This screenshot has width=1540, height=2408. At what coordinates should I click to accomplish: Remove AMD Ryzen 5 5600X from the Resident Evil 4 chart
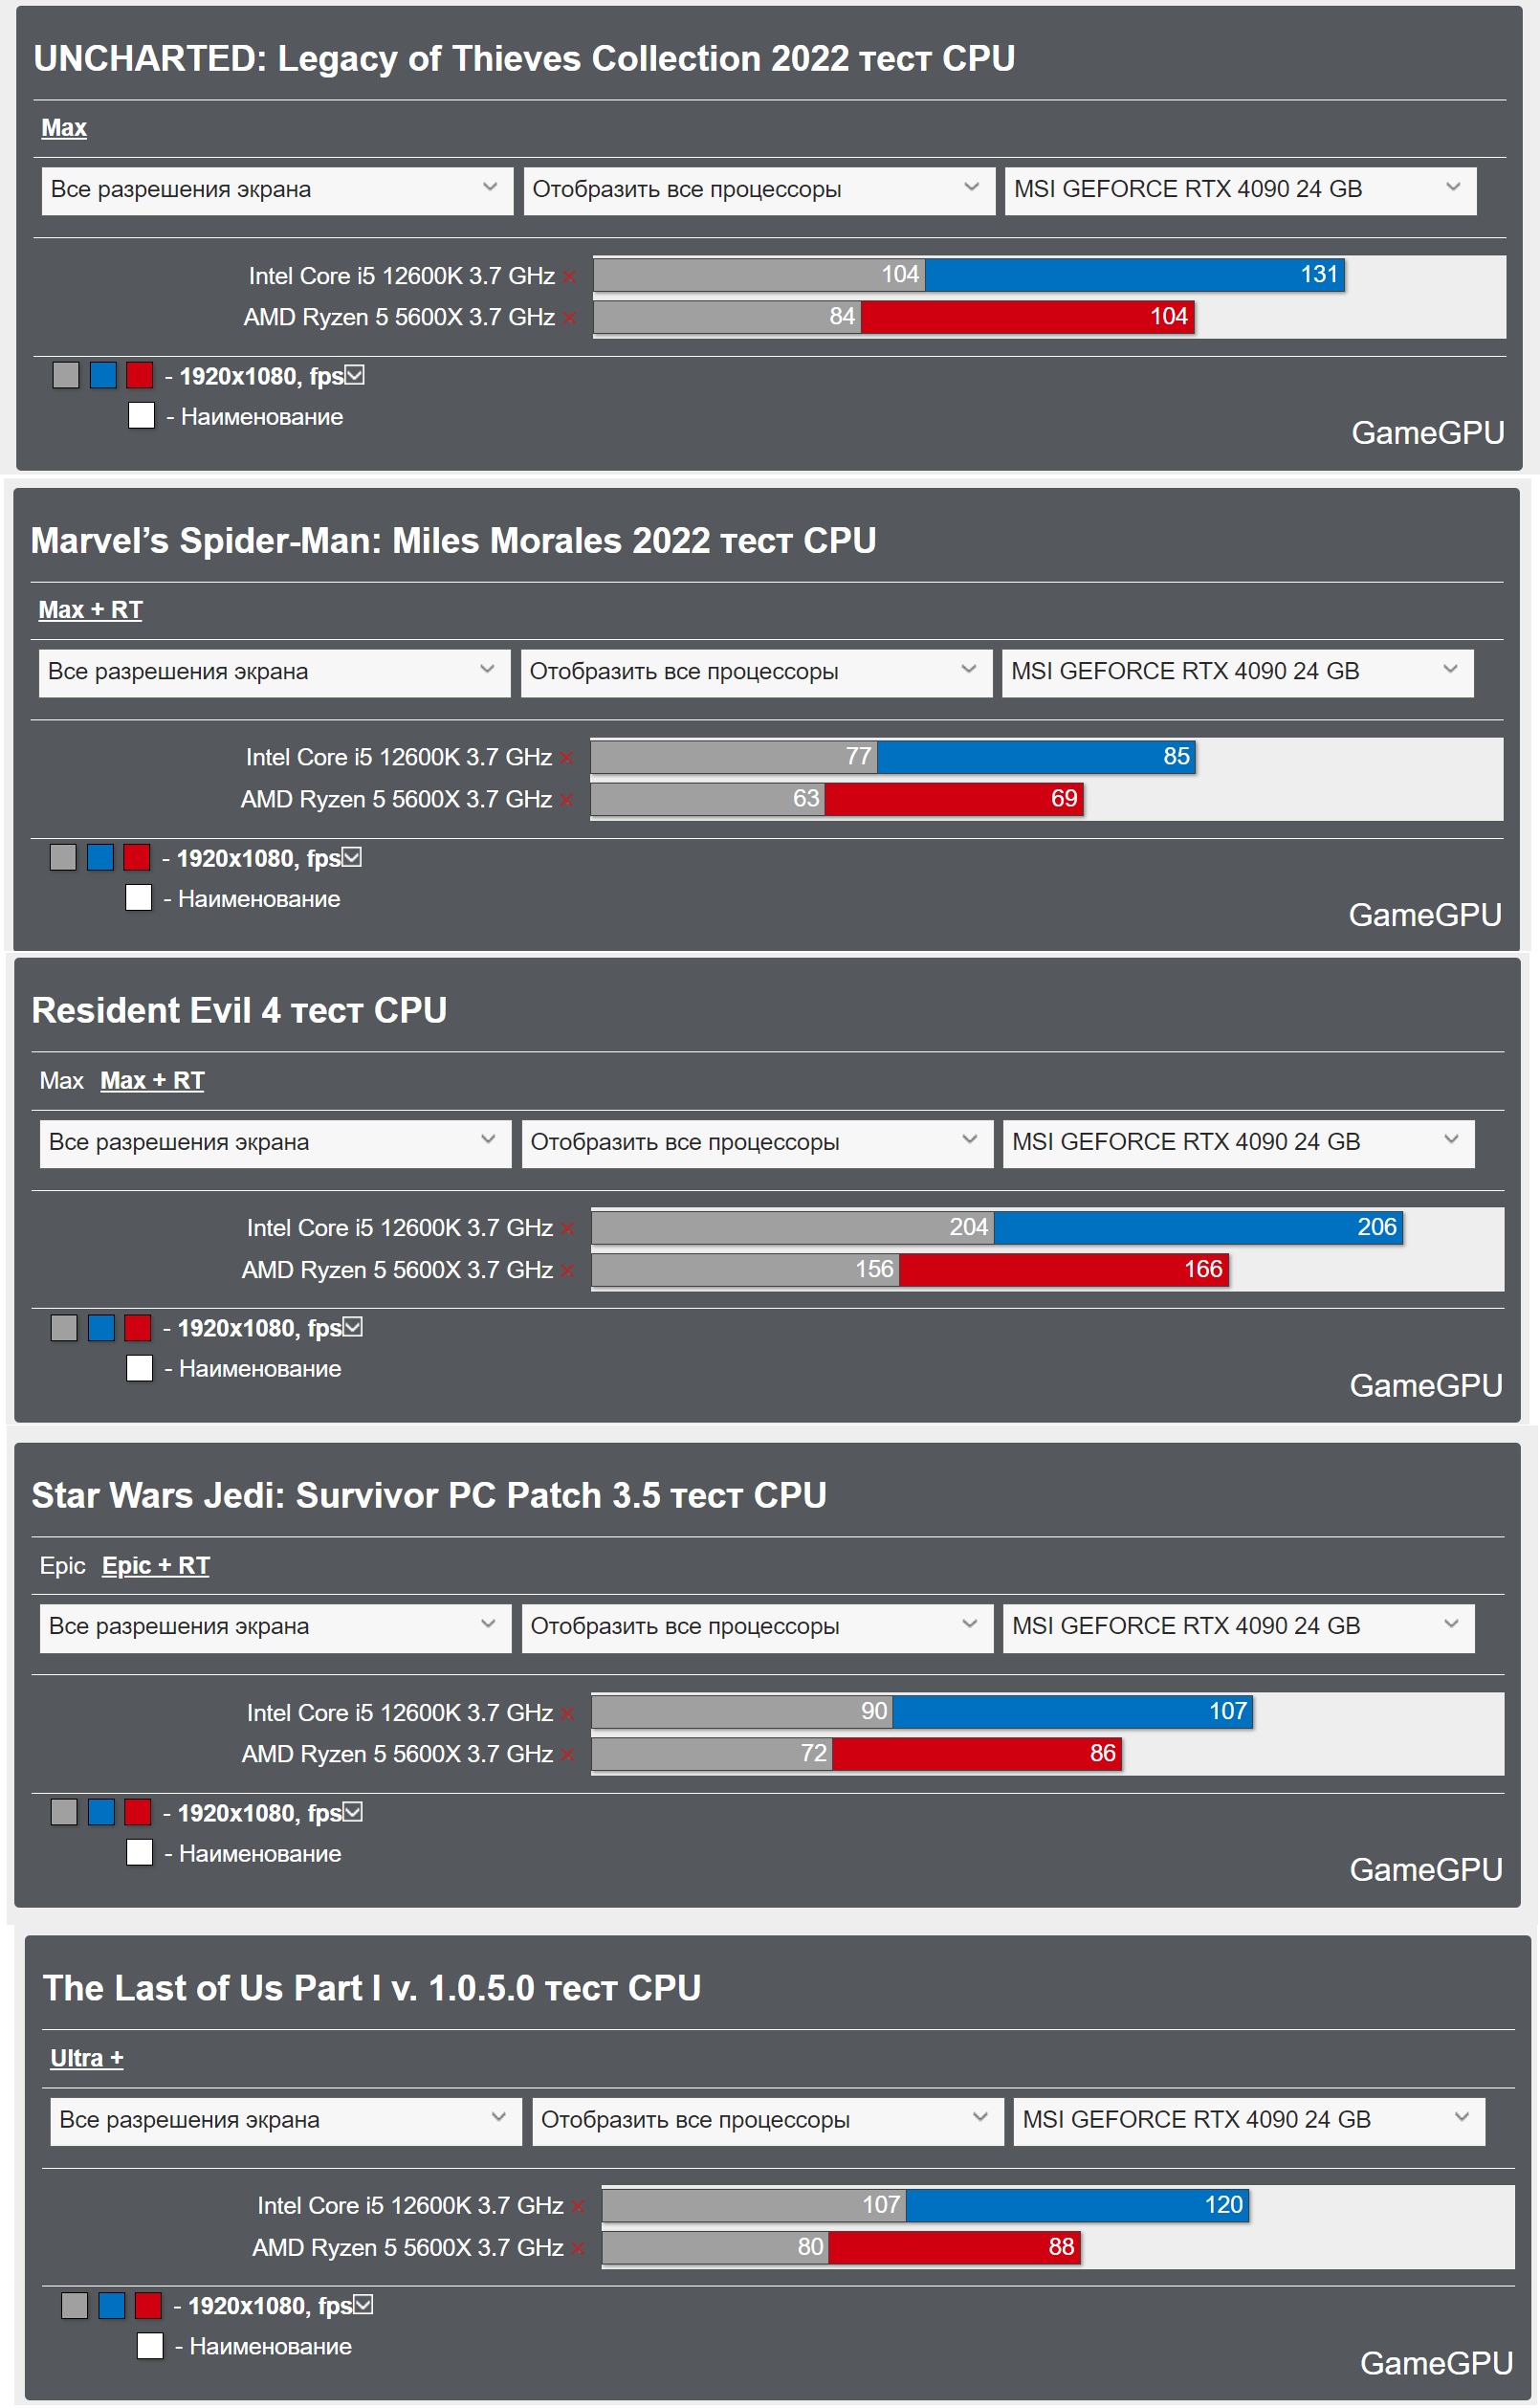[x=567, y=1271]
